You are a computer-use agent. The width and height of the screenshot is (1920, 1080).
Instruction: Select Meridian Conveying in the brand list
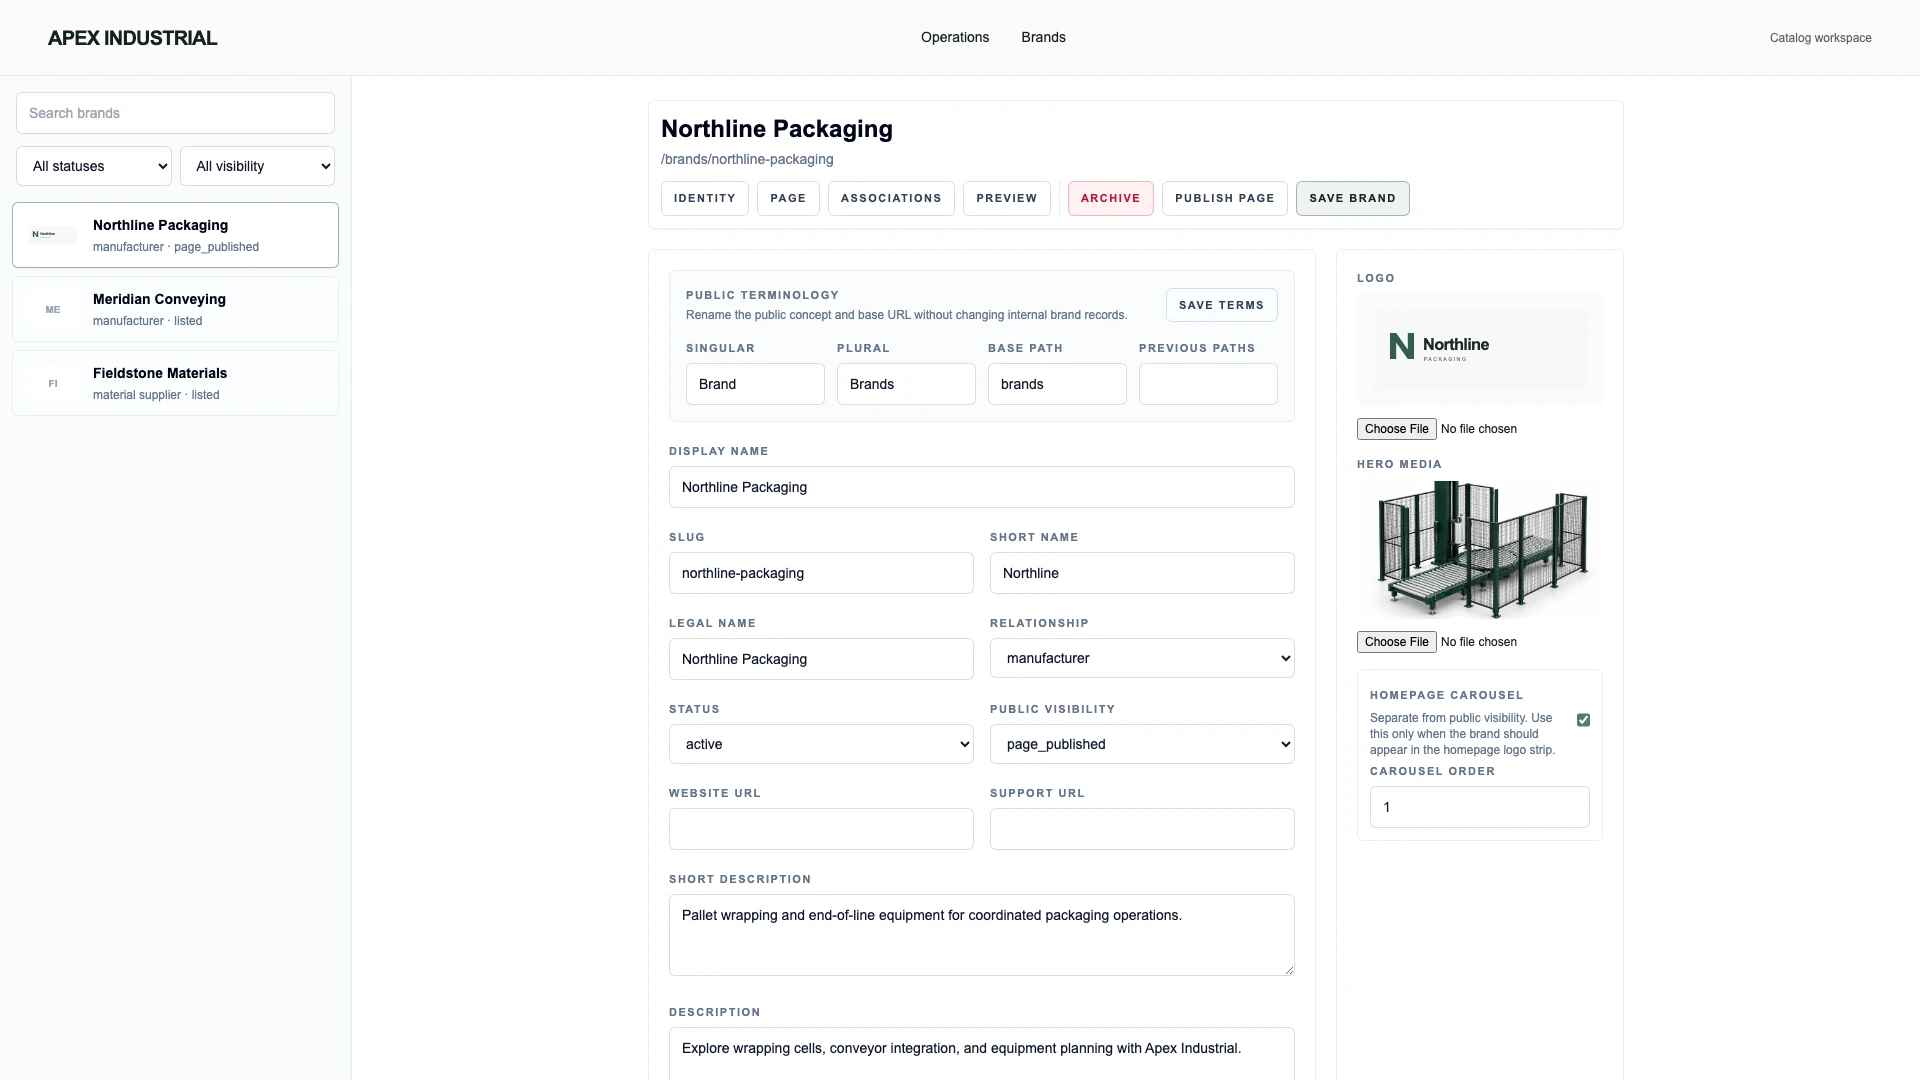(x=175, y=309)
